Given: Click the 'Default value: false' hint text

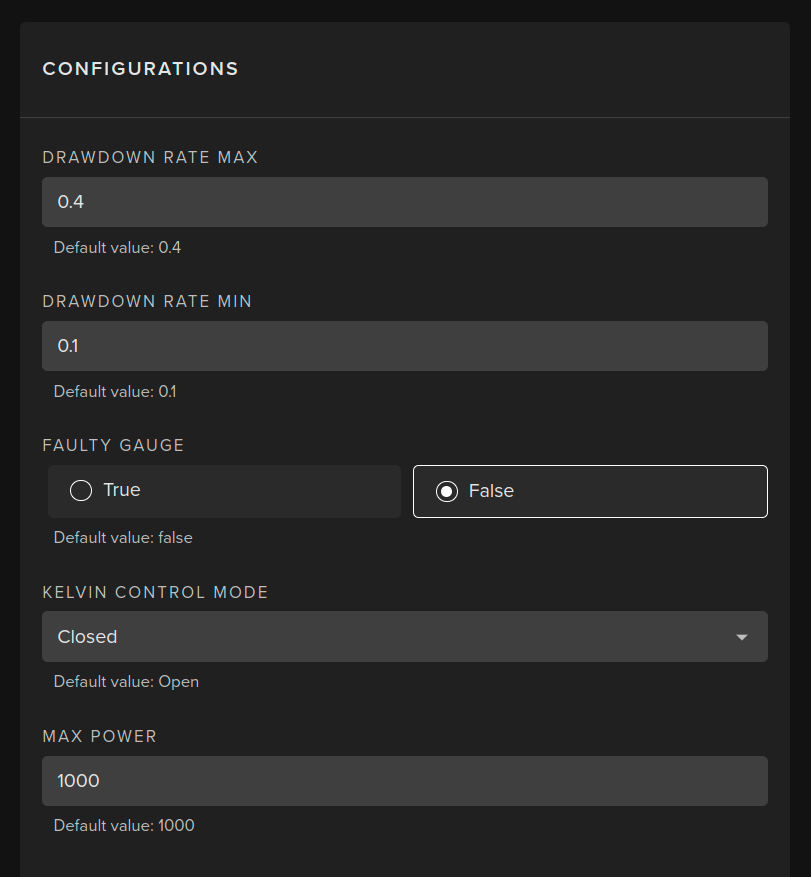Looking at the screenshot, I should [x=123, y=538].
